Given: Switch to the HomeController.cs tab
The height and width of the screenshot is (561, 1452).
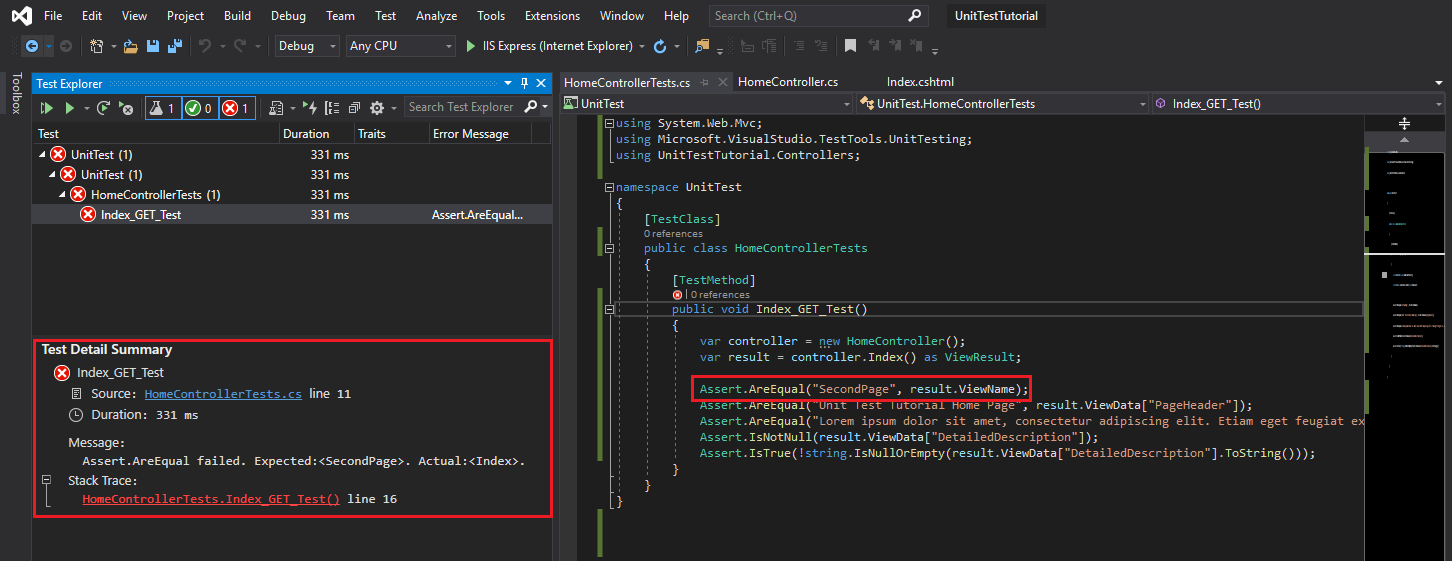Looking at the screenshot, I should (787, 82).
